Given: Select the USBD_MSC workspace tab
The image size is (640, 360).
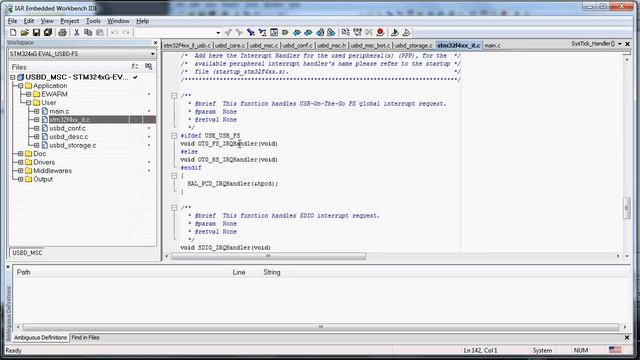Looking at the screenshot, I should click(27, 253).
